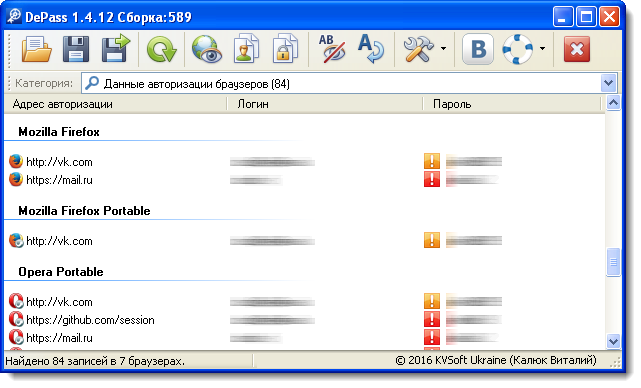Open help with the lifebuoy icon
This screenshot has width=641, height=388.
pos(518,49)
